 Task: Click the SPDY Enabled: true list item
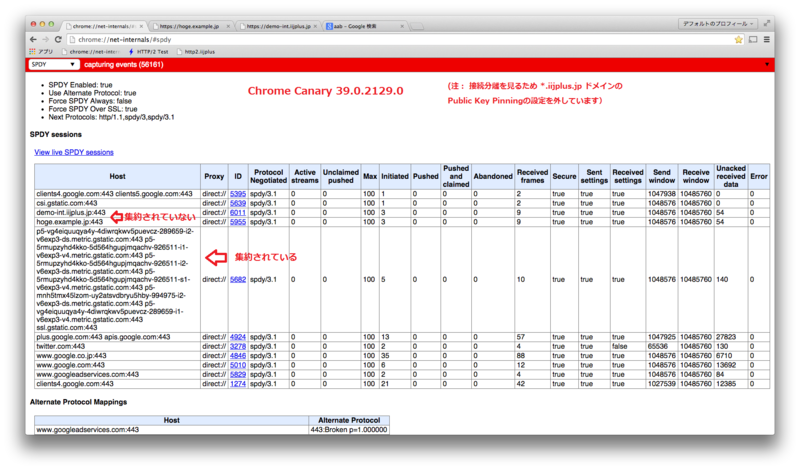pyautogui.click(x=80, y=85)
